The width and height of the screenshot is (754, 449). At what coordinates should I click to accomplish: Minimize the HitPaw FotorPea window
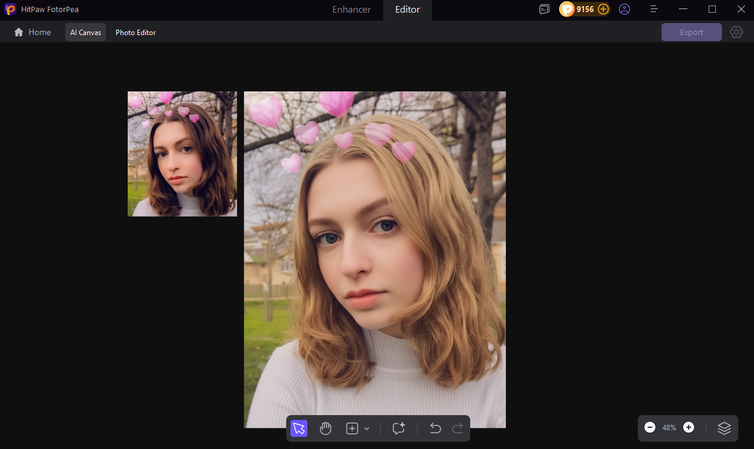pos(683,9)
